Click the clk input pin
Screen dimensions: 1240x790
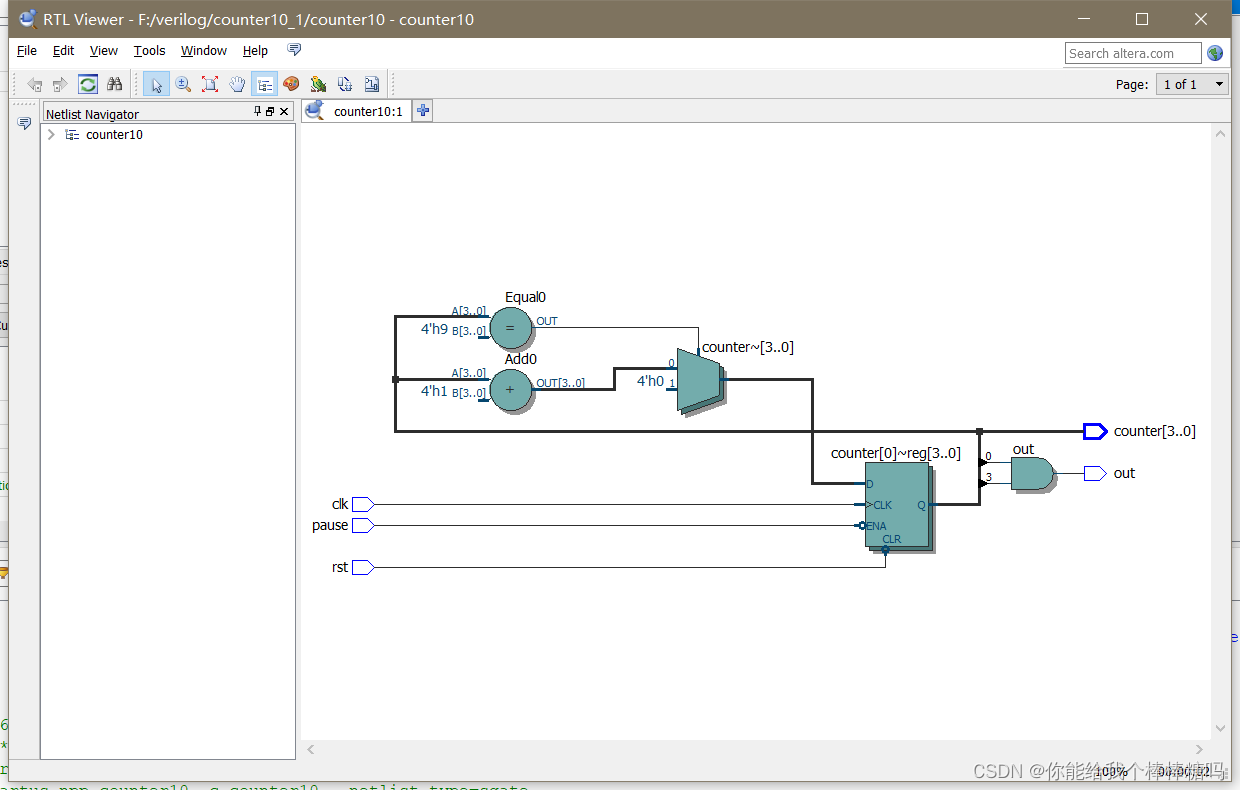tap(363, 504)
